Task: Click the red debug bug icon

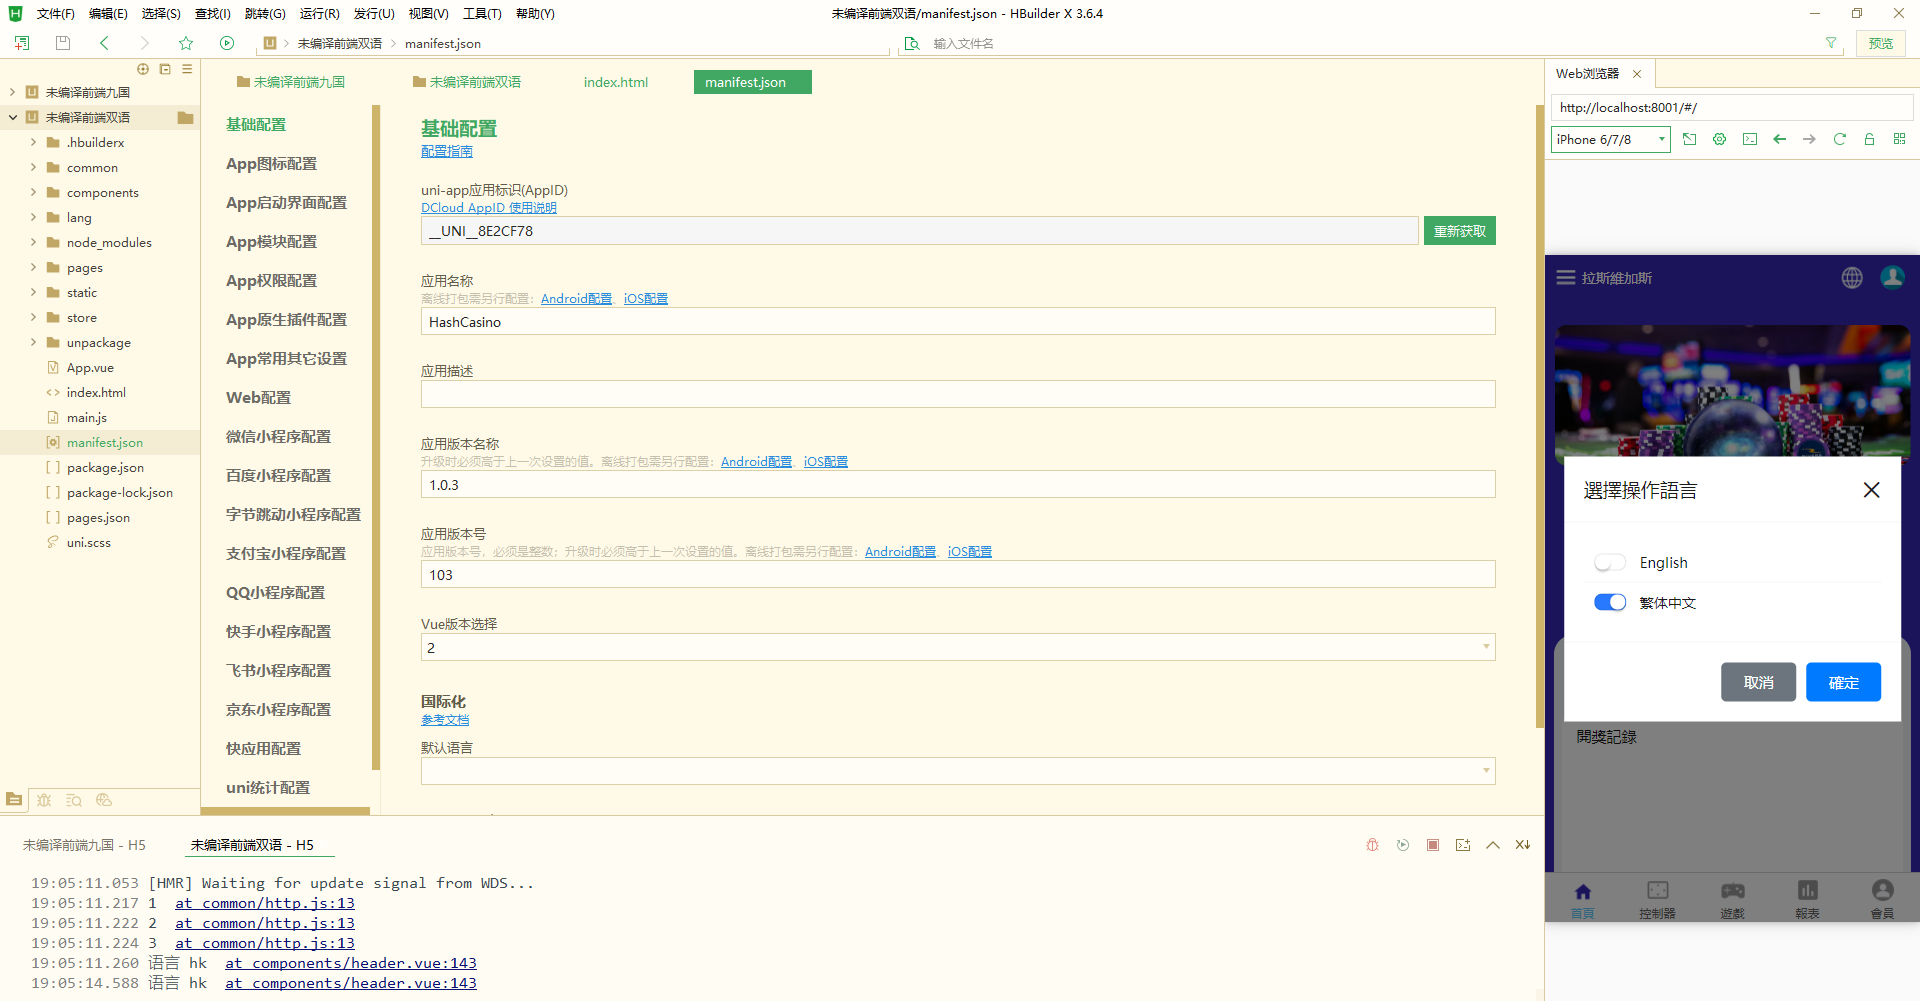Action: point(1372,845)
